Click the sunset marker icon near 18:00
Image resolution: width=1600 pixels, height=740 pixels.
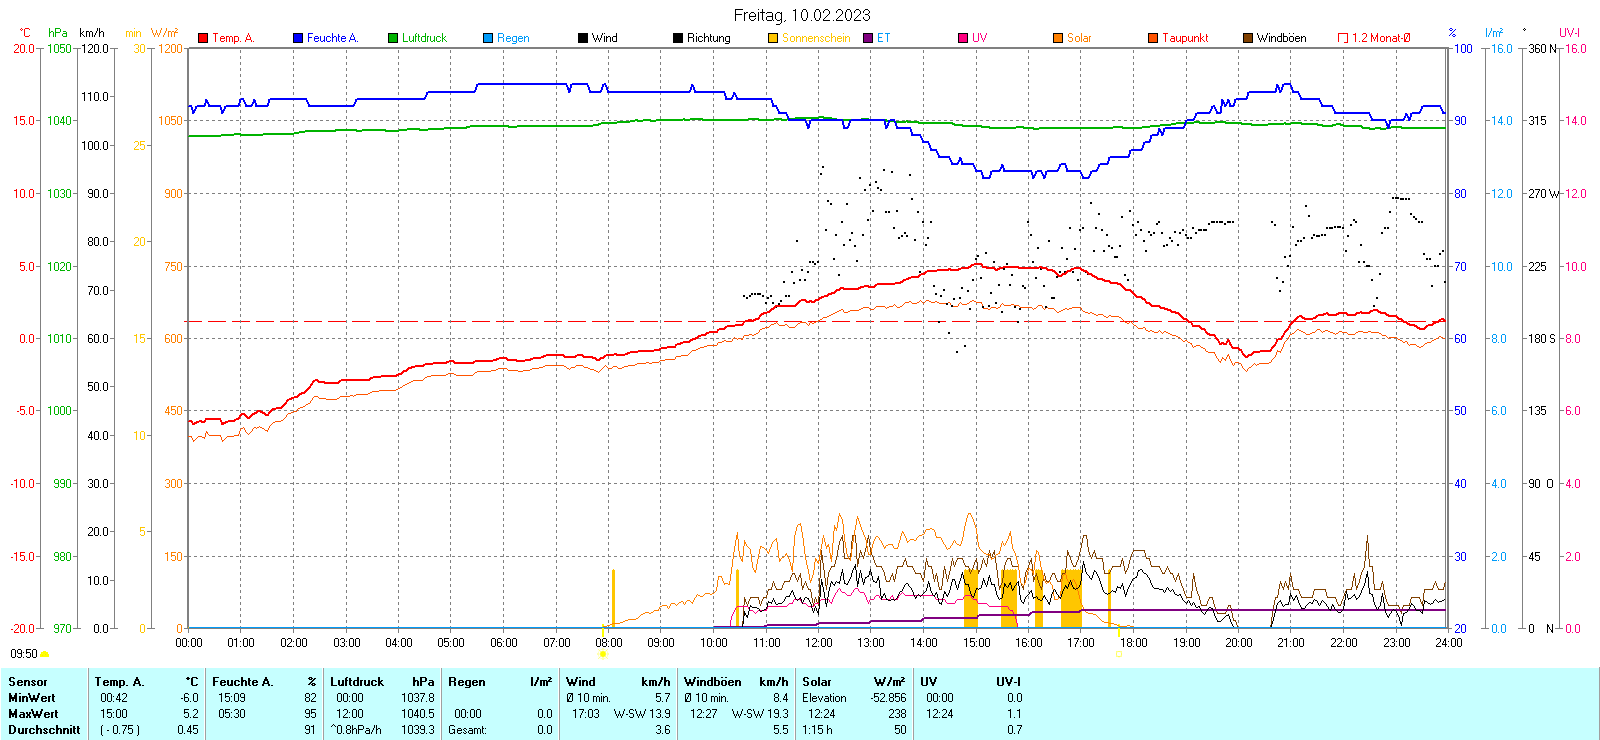coord(1118,654)
